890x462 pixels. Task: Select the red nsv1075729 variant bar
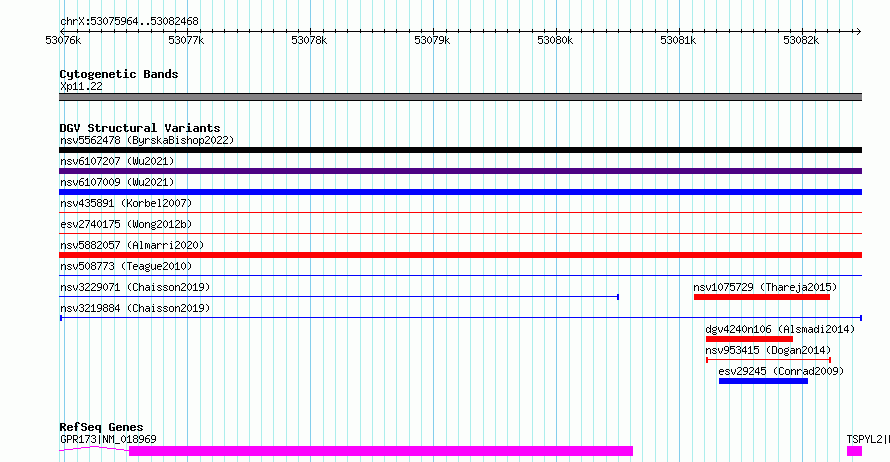(x=762, y=297)
